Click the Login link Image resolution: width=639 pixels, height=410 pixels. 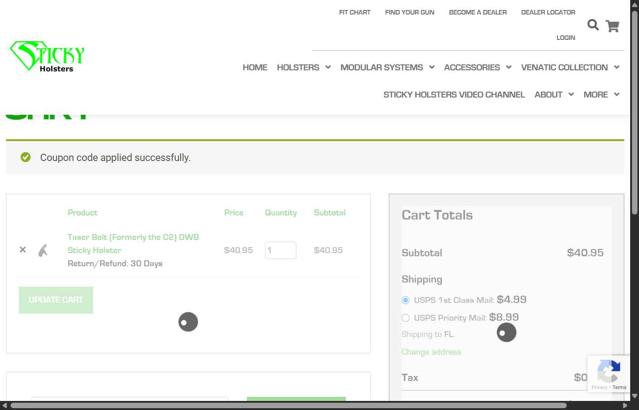566,37
